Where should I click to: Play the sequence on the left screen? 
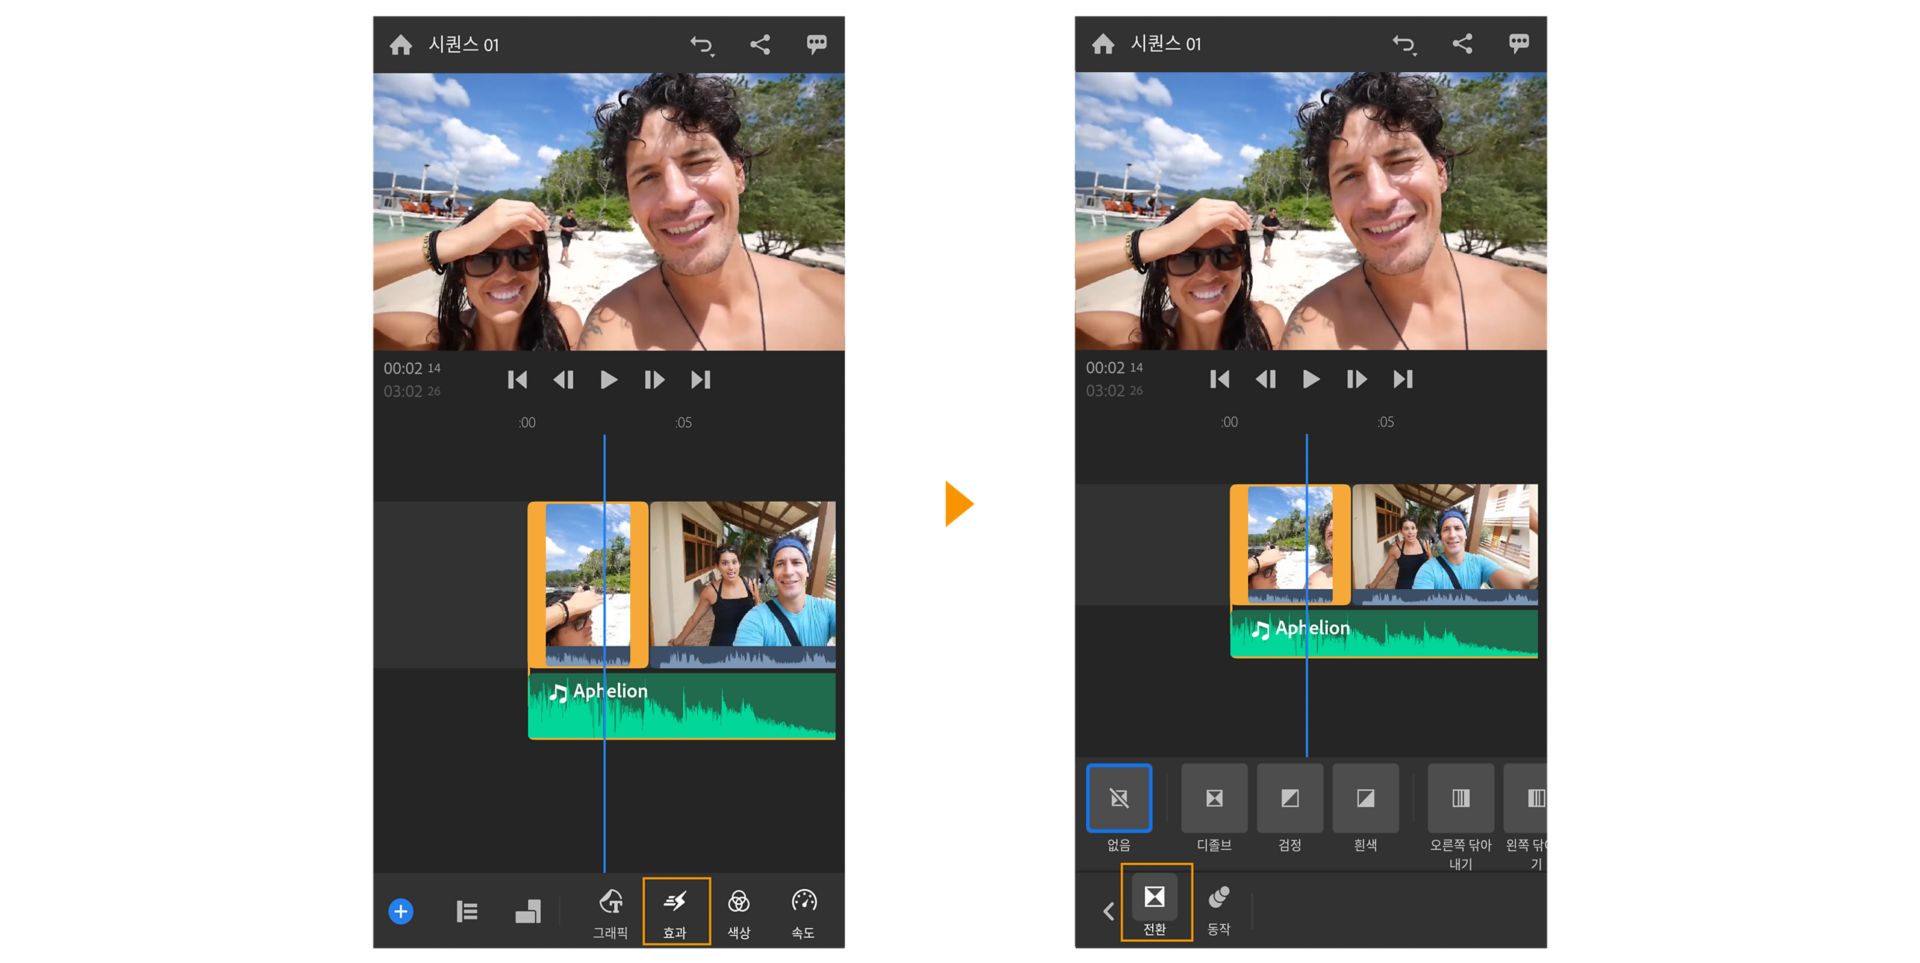coord(608,380)
